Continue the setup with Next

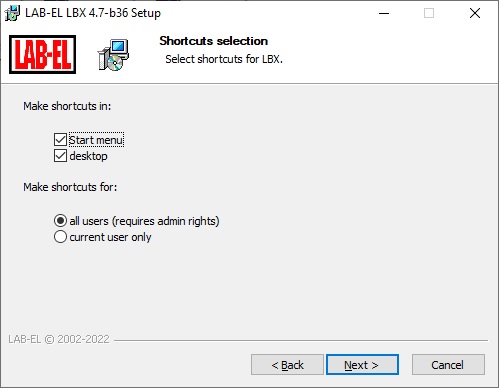pyautogui.click(x=362, y=365)
